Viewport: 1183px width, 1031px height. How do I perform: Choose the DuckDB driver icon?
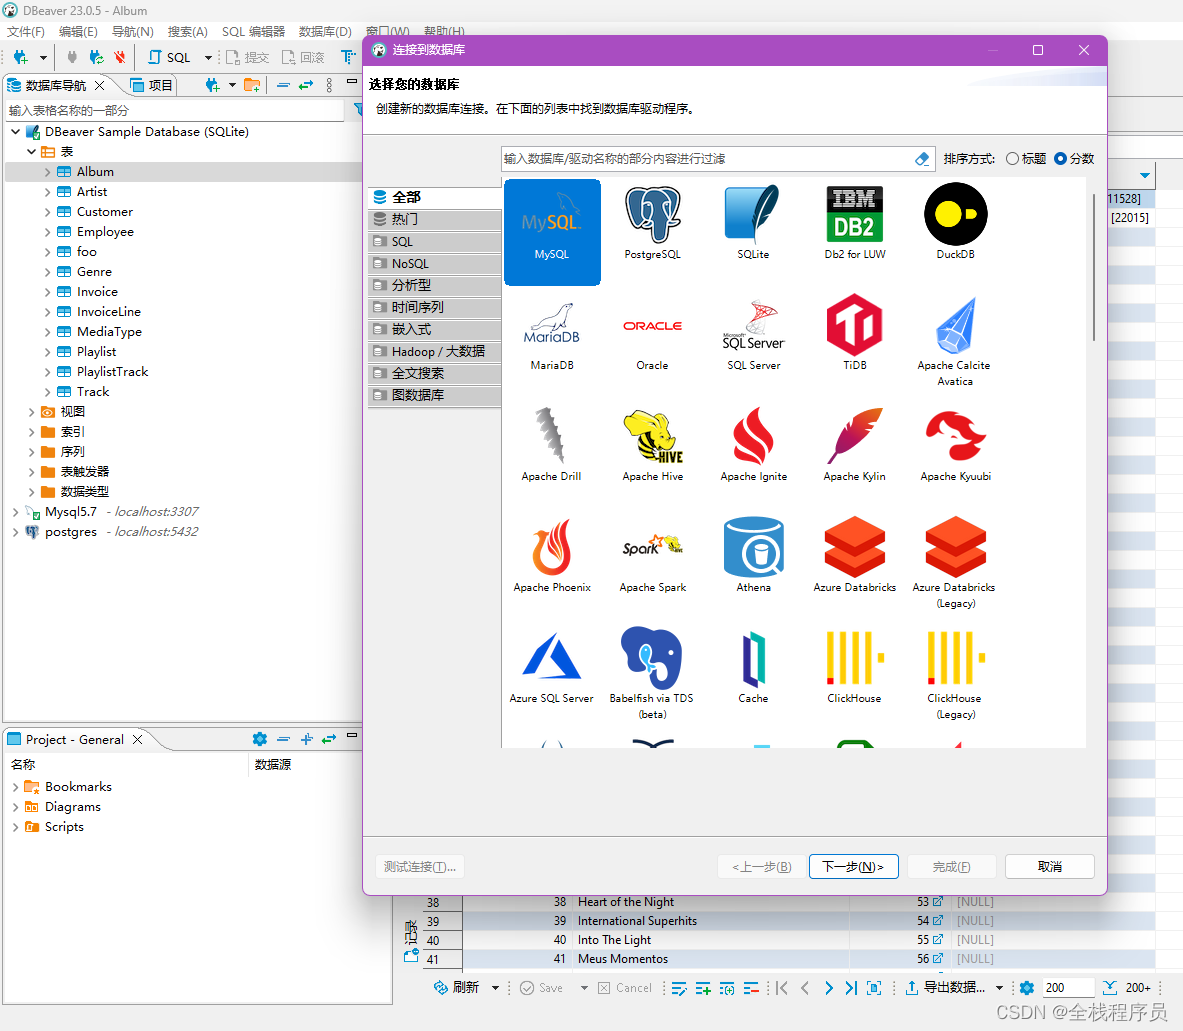[955, 223]
